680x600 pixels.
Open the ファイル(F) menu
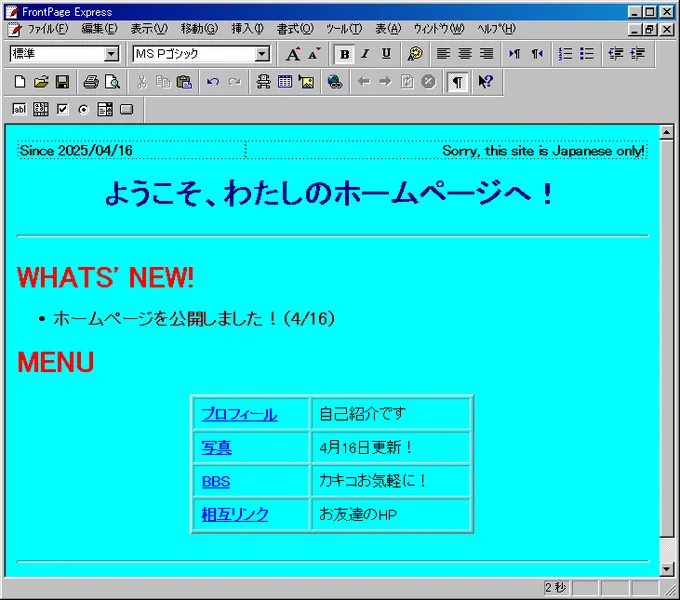coord(48,29)
